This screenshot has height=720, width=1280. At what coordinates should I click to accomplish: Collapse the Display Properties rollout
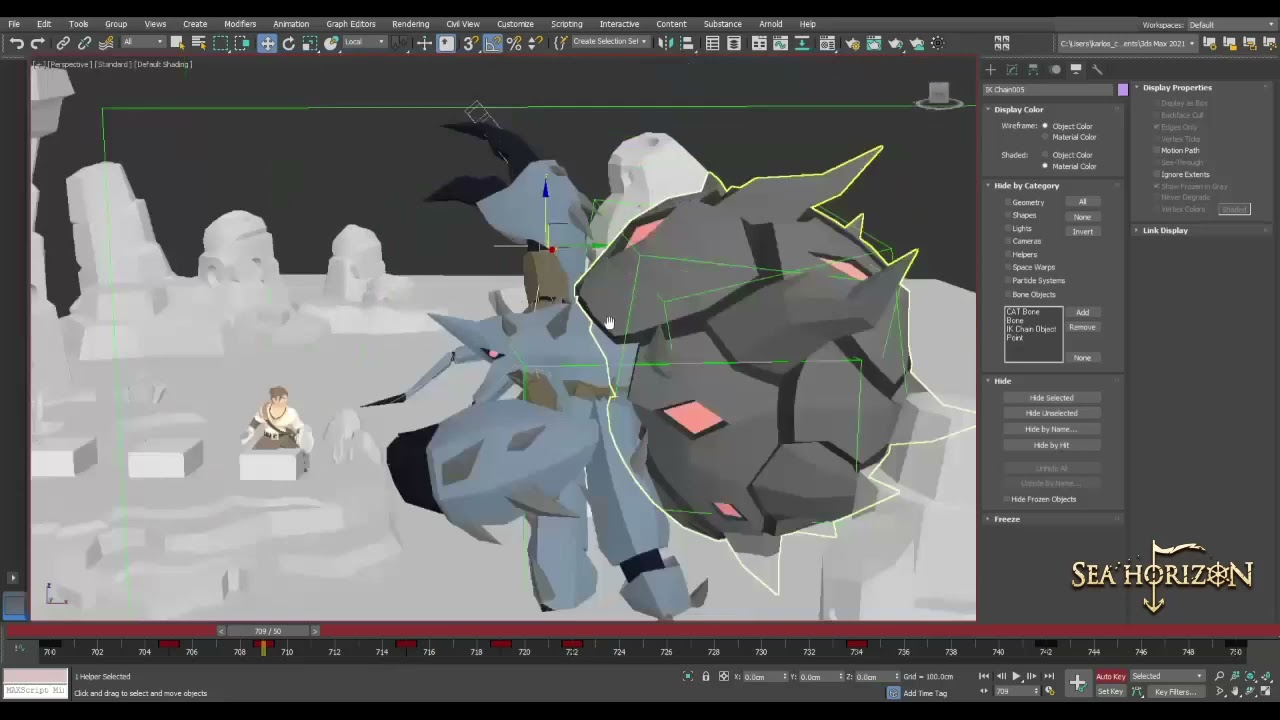[x=1177, y=87]
